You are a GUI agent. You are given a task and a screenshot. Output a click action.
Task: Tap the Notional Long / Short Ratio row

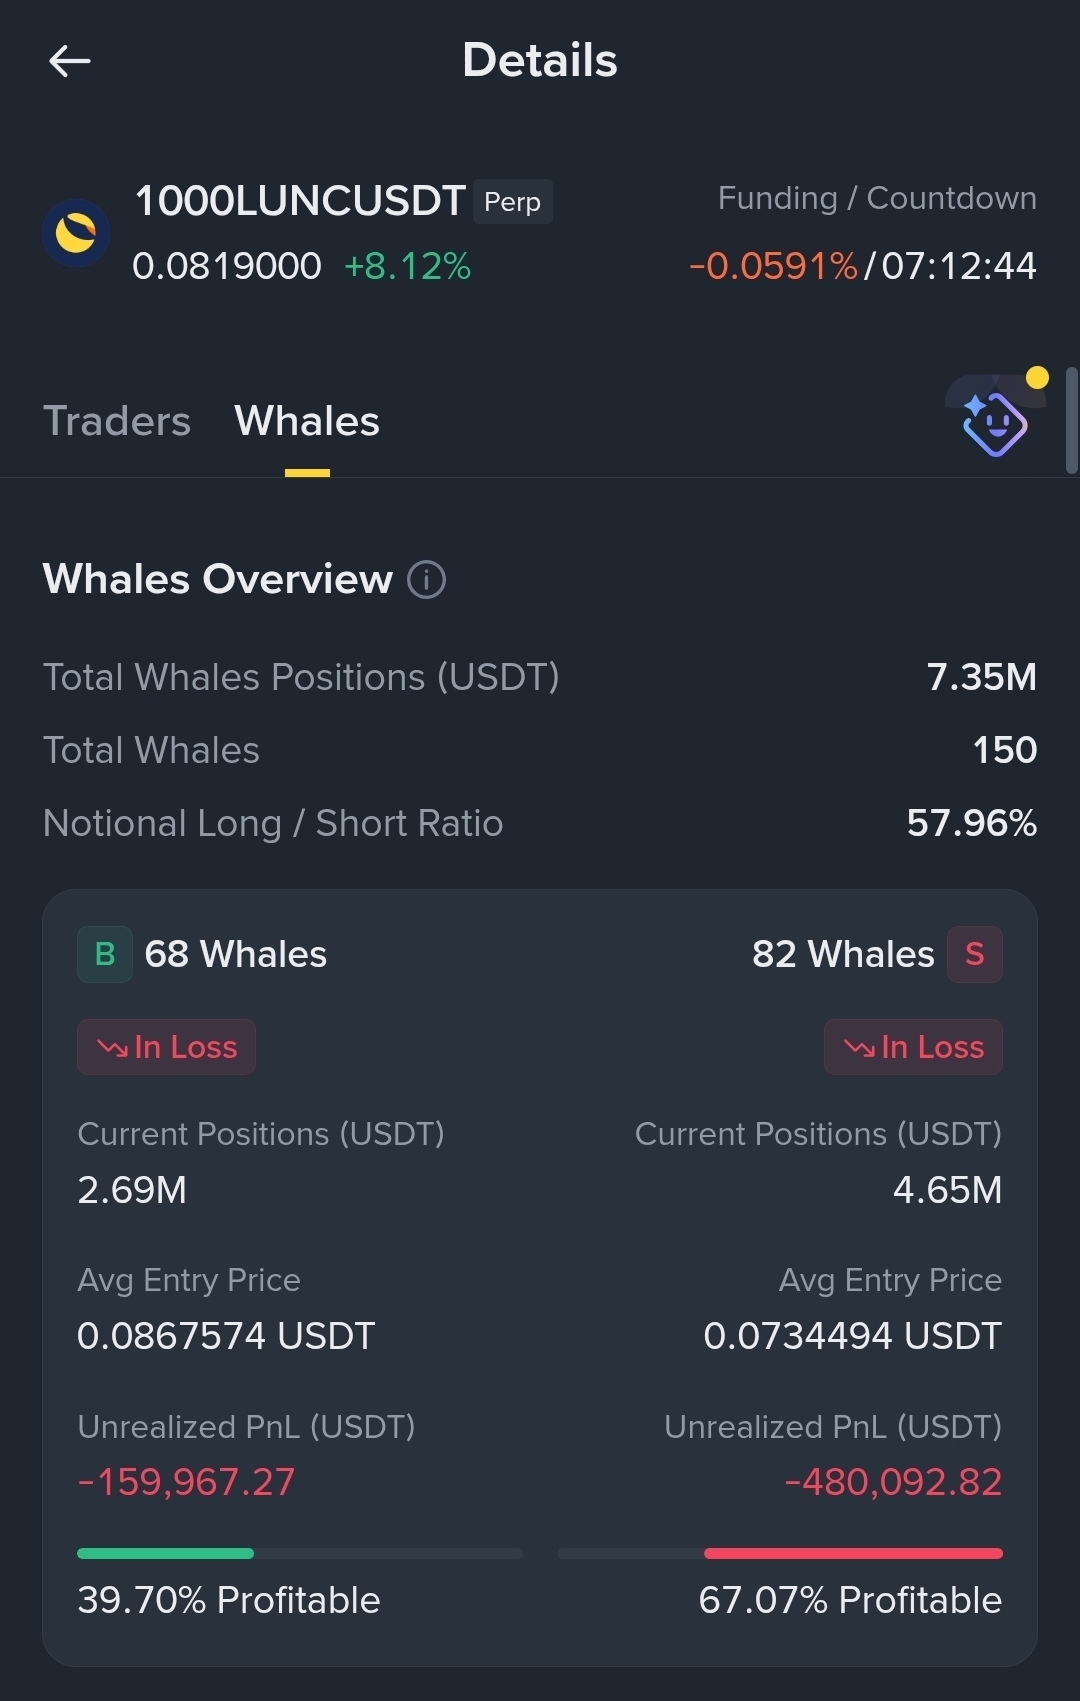pos(540,823)
